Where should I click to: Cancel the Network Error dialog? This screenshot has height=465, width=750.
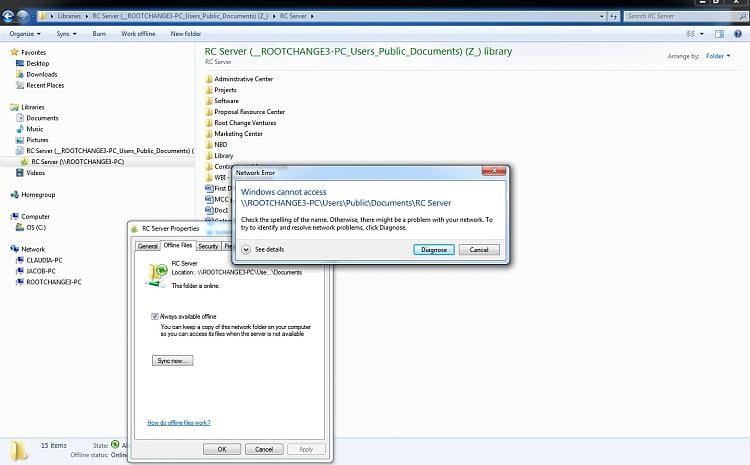pyautogui.click(x=479, y=250)
